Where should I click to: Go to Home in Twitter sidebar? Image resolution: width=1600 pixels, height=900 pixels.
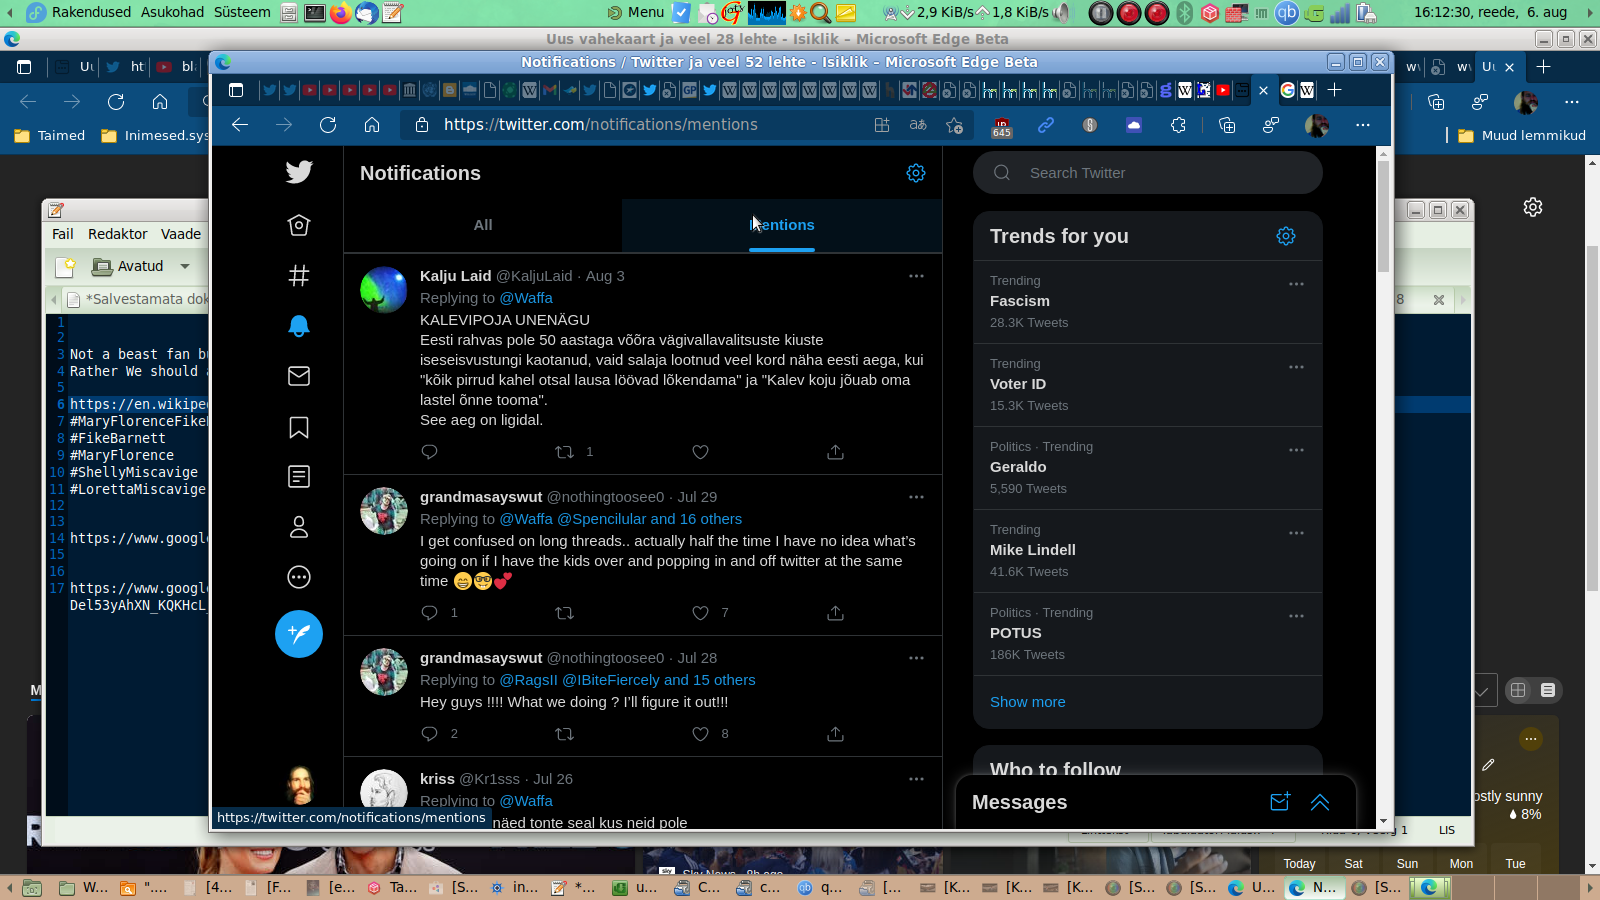(x=299, y=225)
